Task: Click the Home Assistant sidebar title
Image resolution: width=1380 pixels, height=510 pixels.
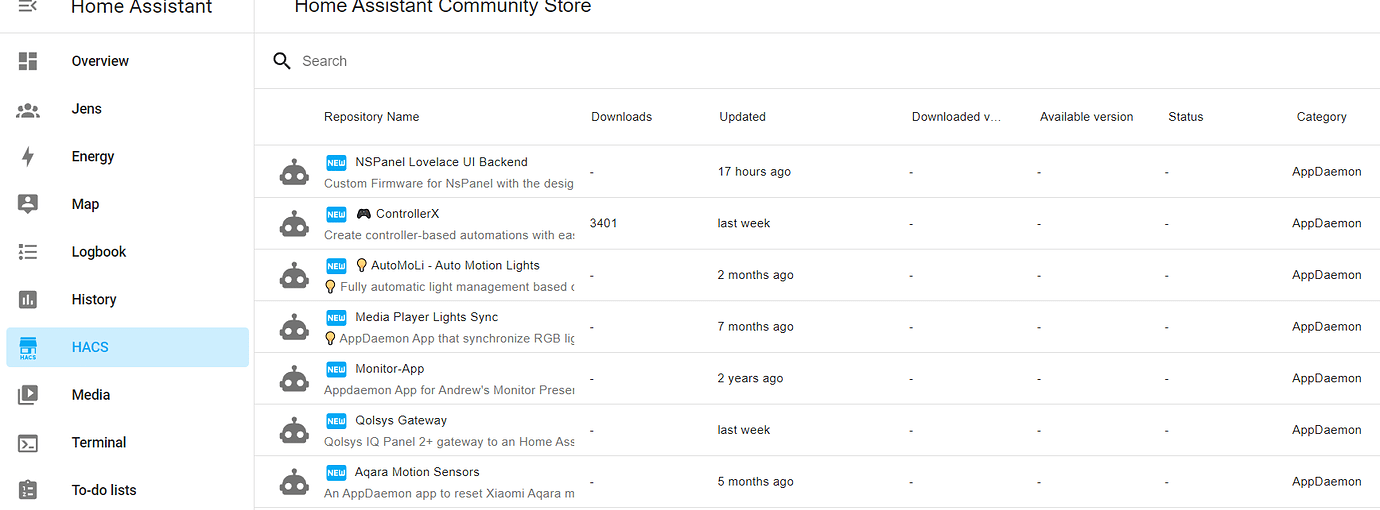Action: tap(141, 8)
